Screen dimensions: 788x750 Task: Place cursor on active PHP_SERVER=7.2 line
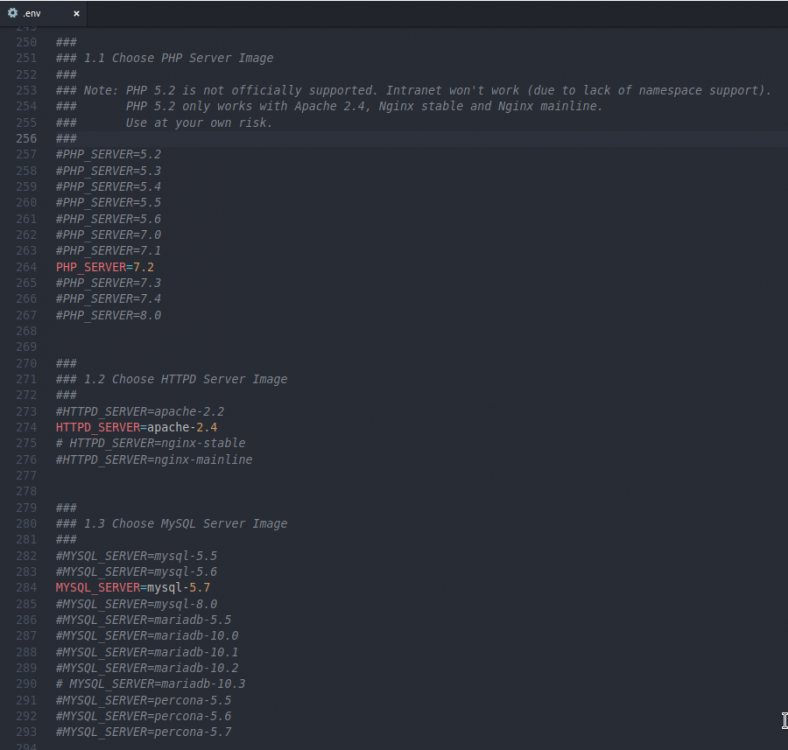pyautogui.click(x=105, y=267)
